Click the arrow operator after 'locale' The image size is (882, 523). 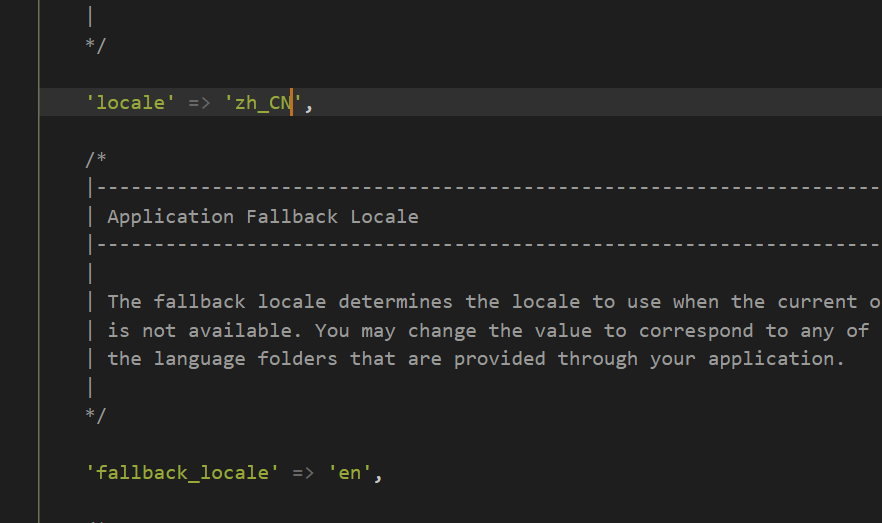click(199, 103)
